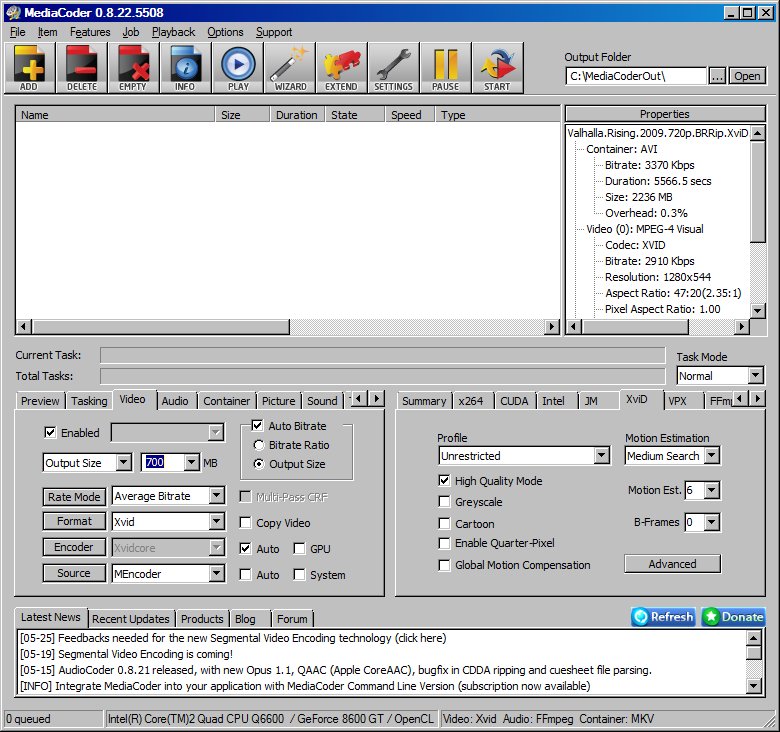Click the Rate Mode button
Screen dimensions: 780x732
coord(74,496)
